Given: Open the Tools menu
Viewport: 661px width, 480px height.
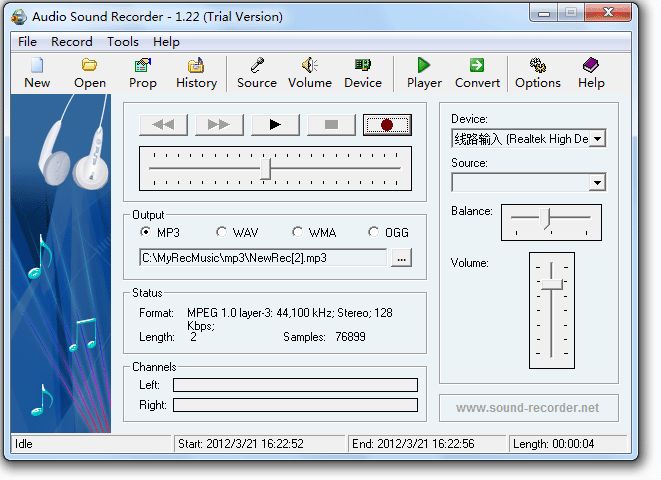Looking at the screenshot, I should click(123, 42).
